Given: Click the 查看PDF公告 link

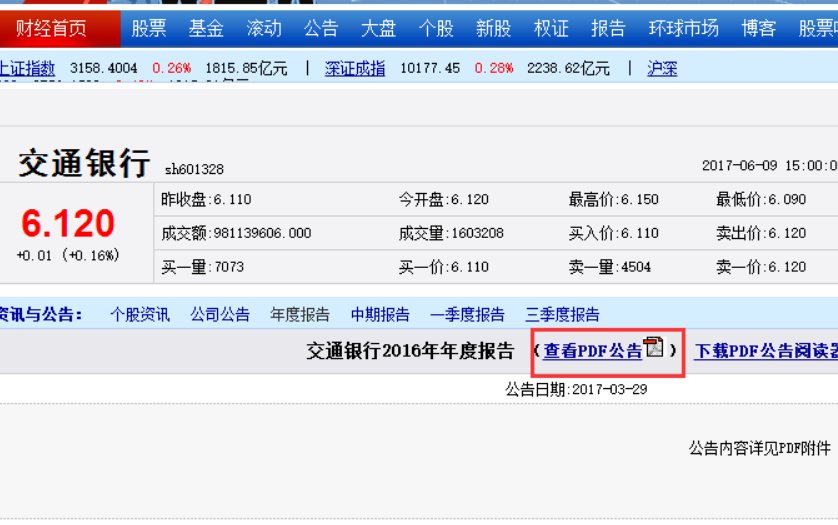Looking at the screenshot, I should click(592, 351).
